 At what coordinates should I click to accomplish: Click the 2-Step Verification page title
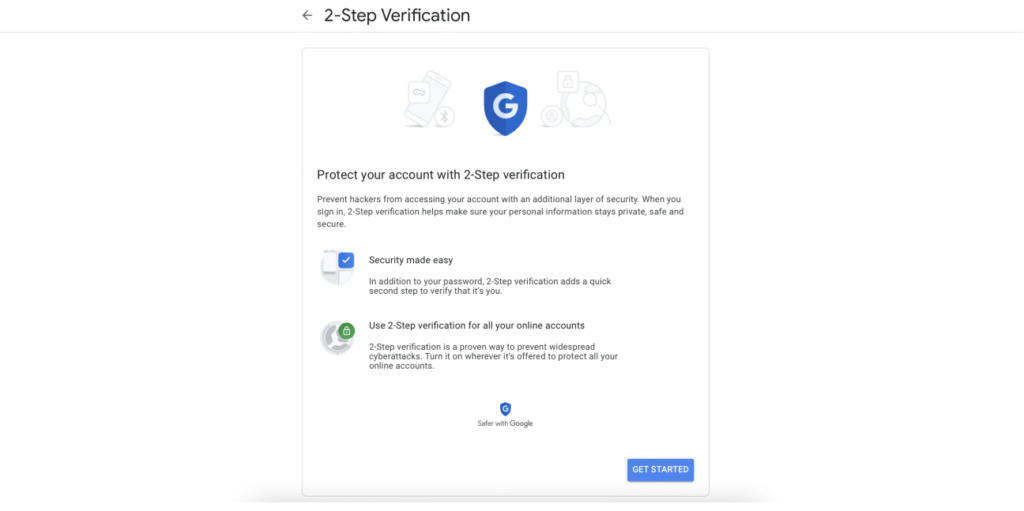click(397, 16)
